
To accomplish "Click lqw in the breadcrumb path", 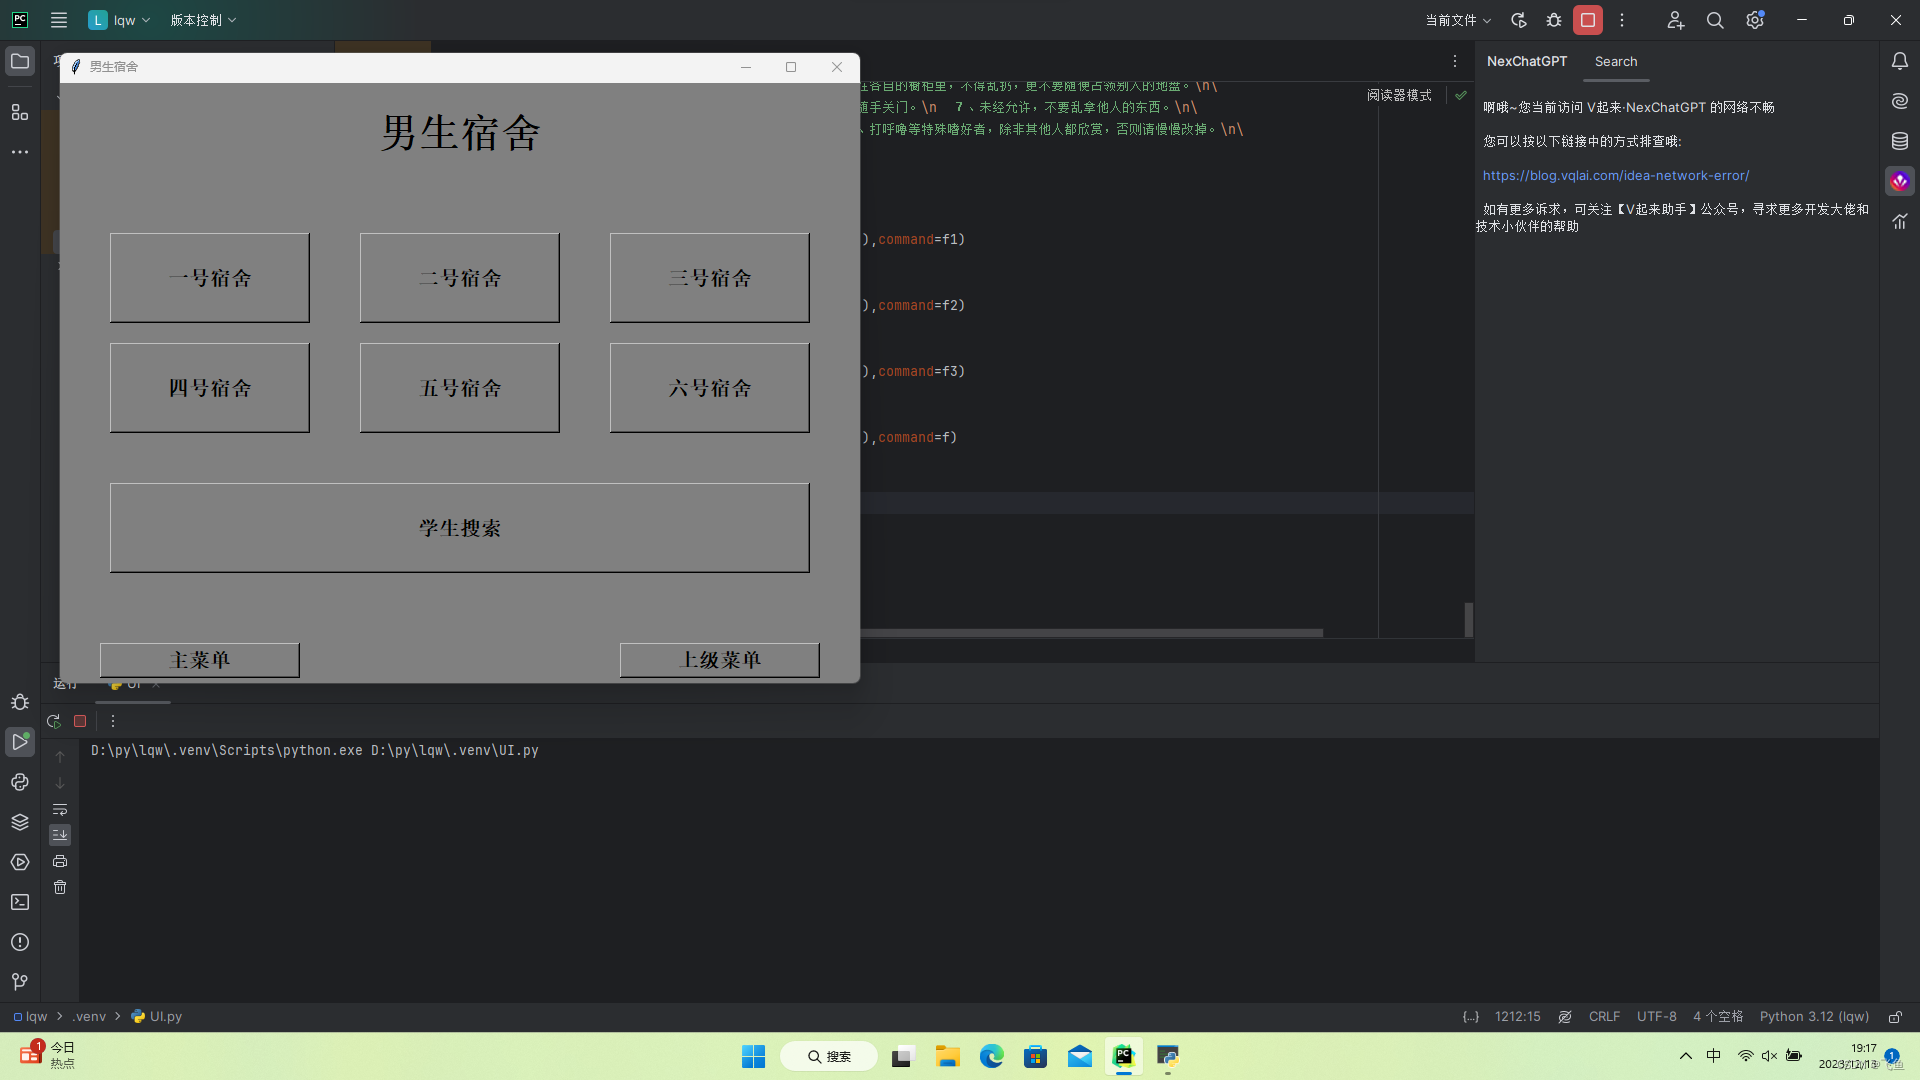I will (x=30, y=1016).
